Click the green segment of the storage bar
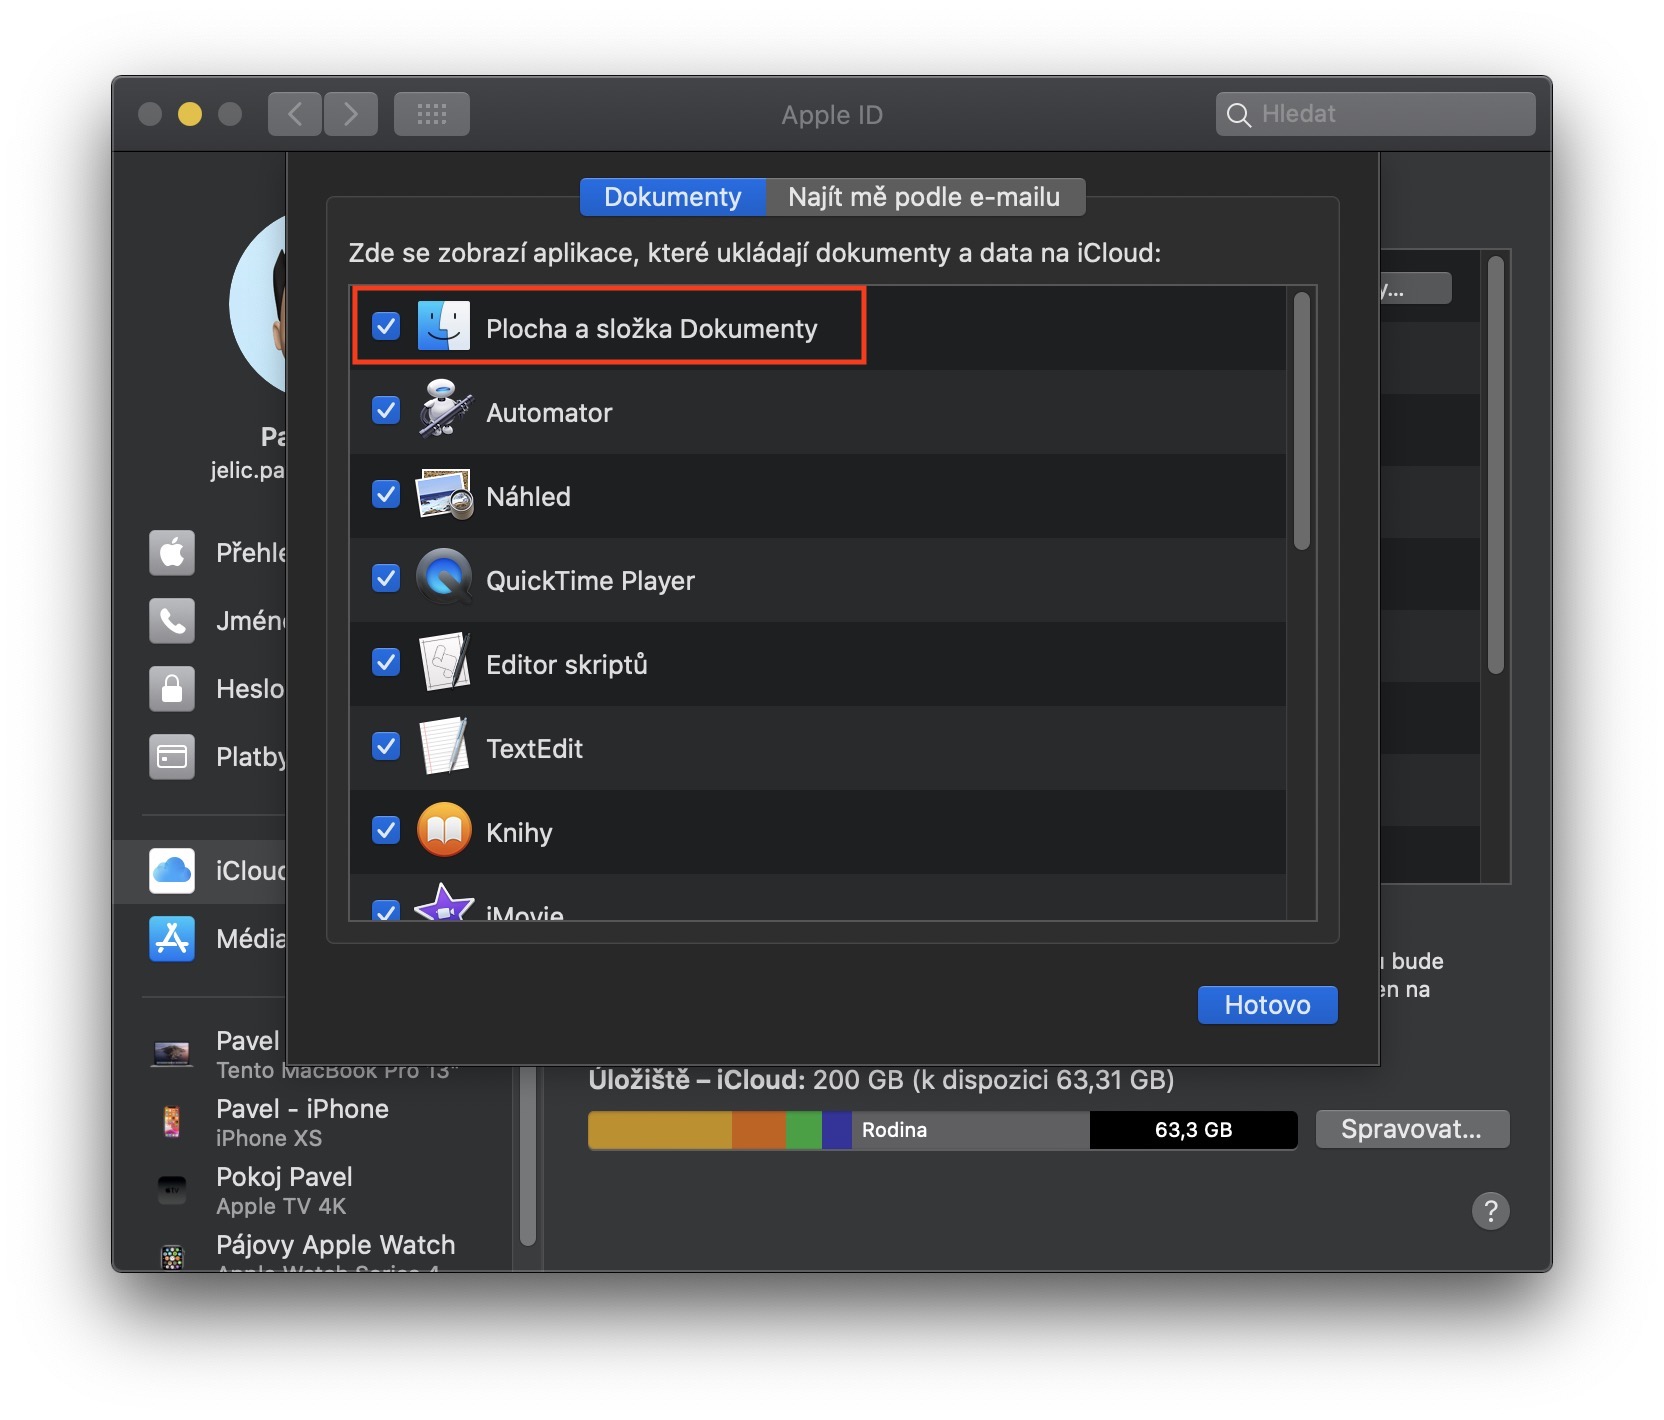This screenshot has height=1420, width=1664. tap(804, 1130)
